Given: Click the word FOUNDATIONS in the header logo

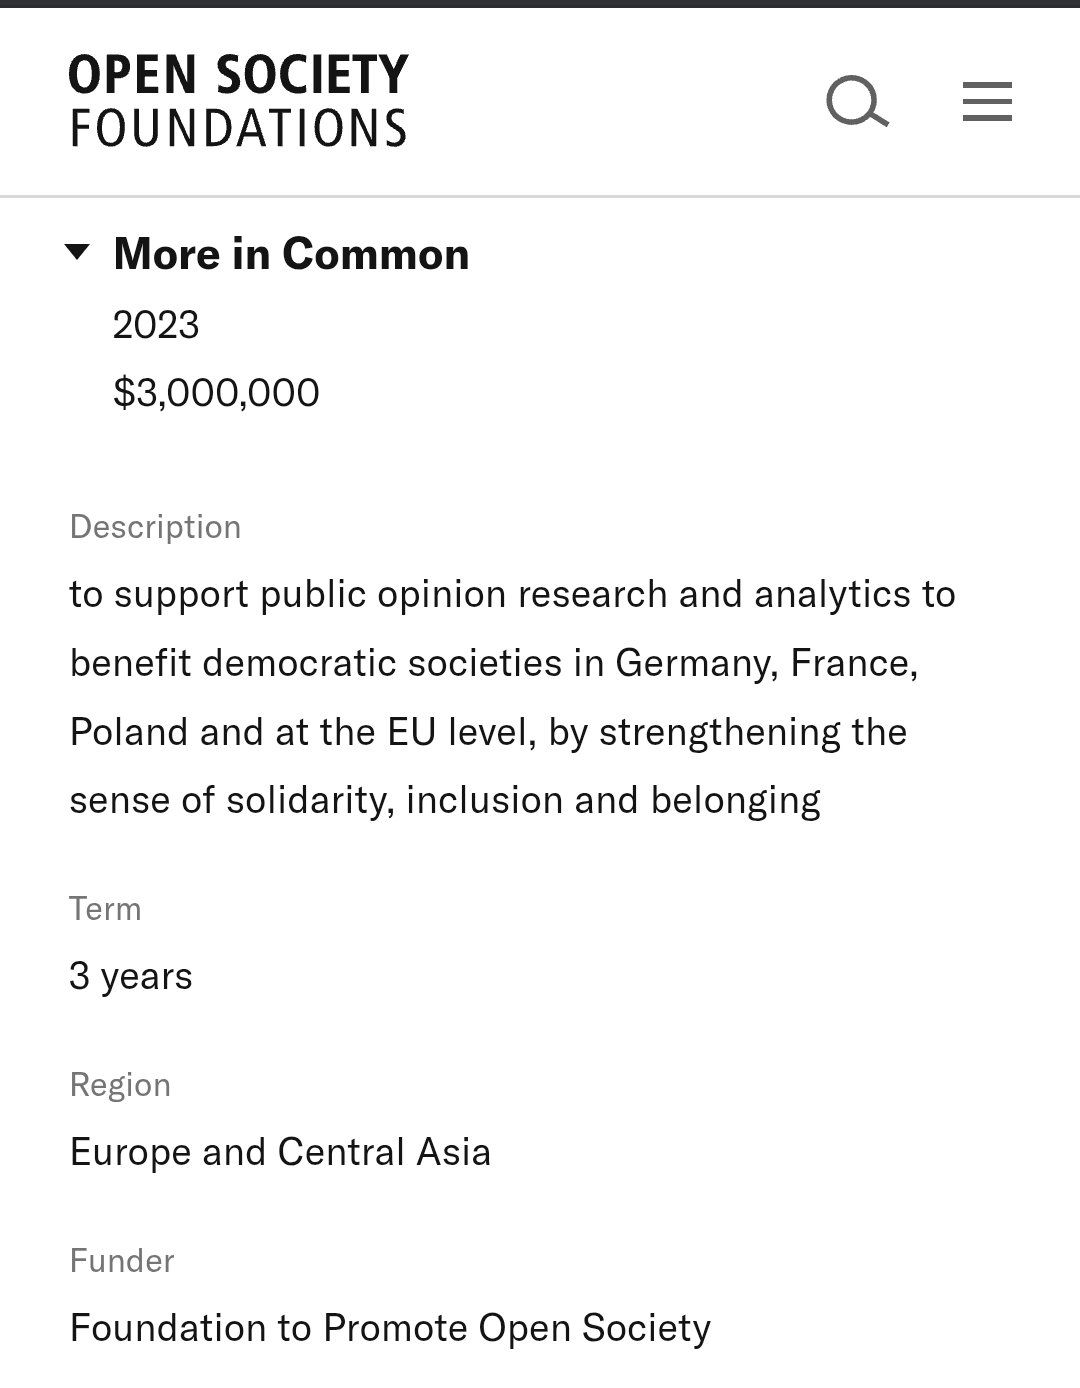Looking at the screenshot, I should pyautogui.click(x=239, y=128).
